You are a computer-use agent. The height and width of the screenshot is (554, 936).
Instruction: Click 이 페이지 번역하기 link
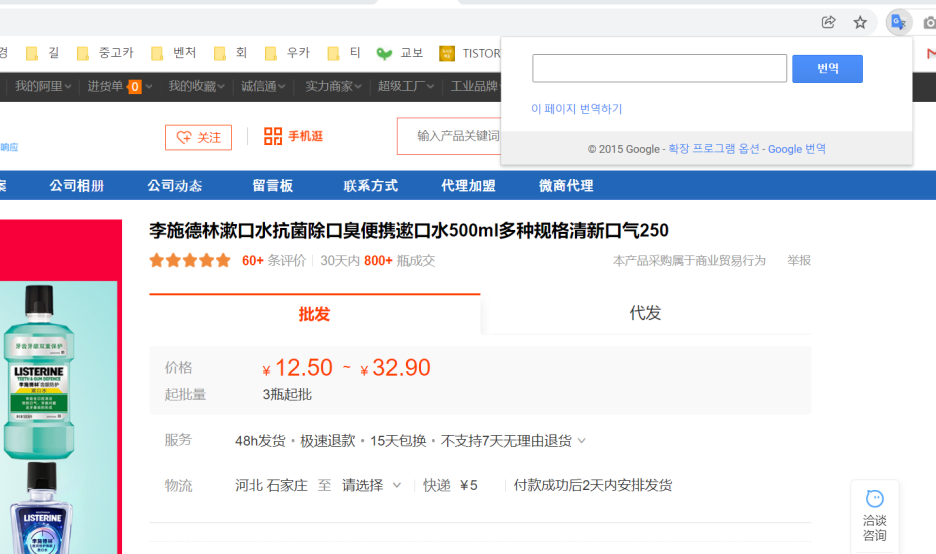point(577,109)
